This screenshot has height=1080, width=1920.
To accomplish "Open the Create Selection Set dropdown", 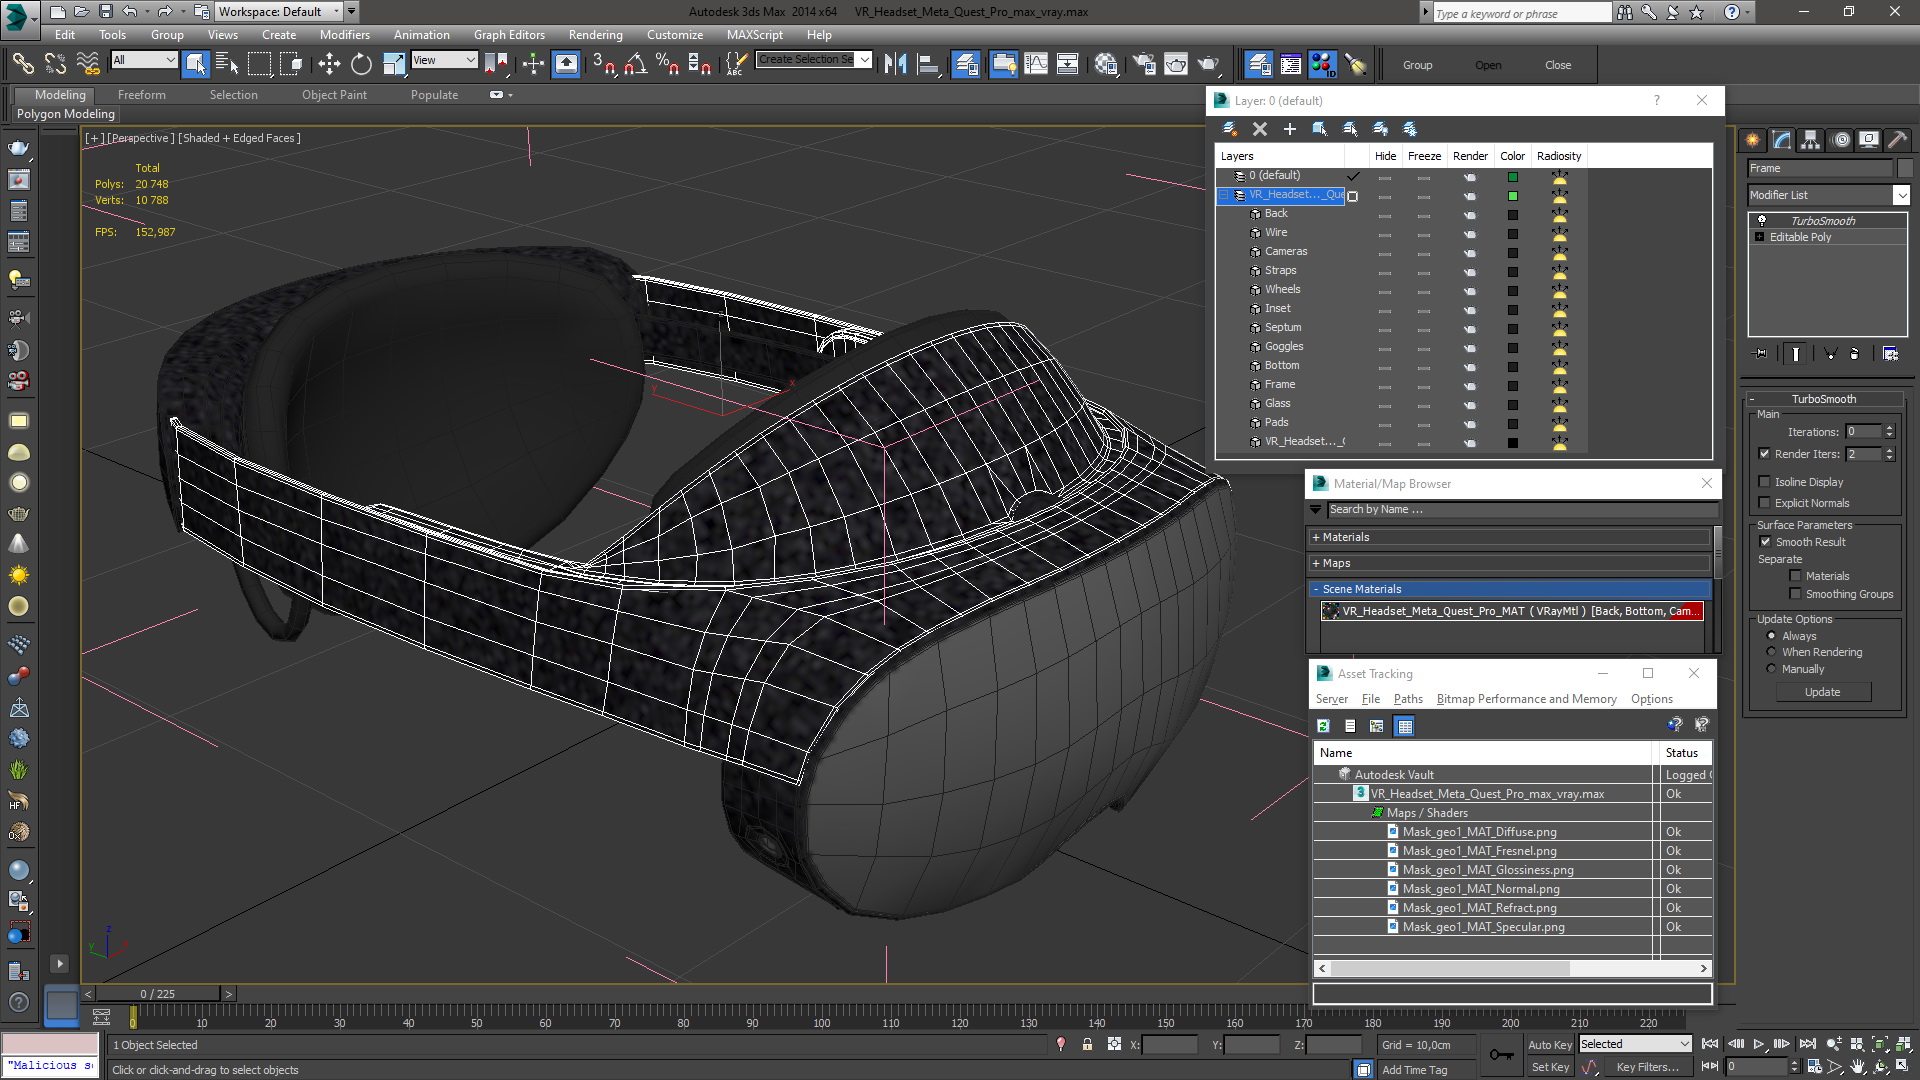I will [x=814, y=60].
